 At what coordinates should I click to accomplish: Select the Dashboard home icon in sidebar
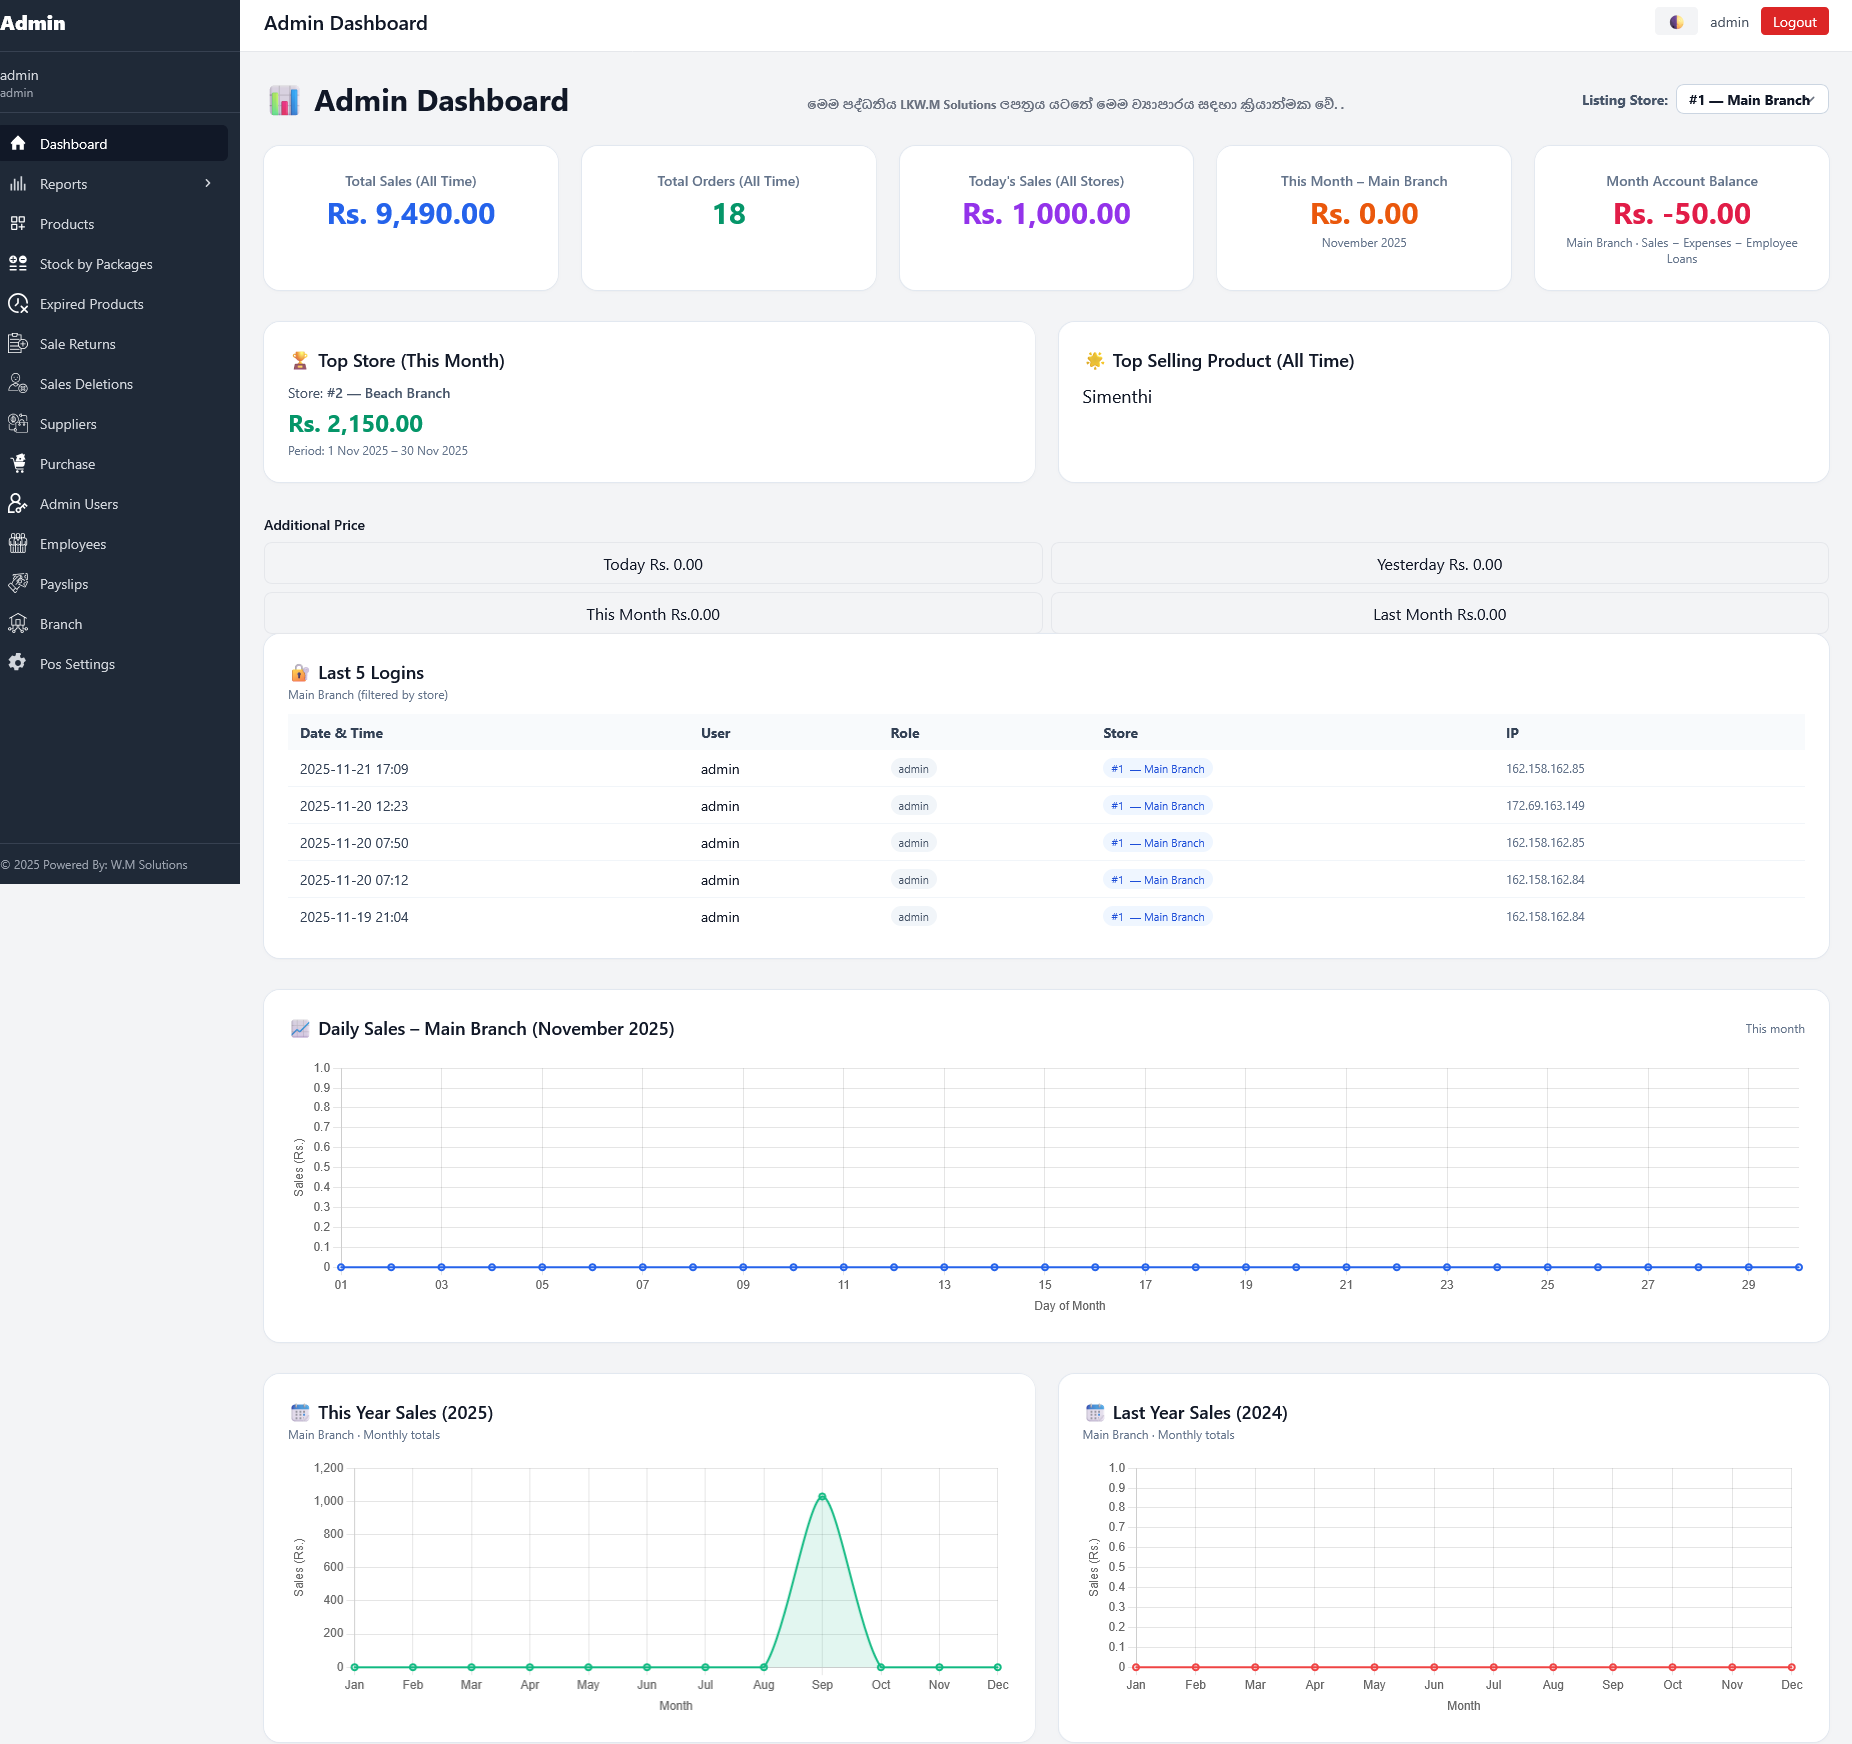(19, 143)
